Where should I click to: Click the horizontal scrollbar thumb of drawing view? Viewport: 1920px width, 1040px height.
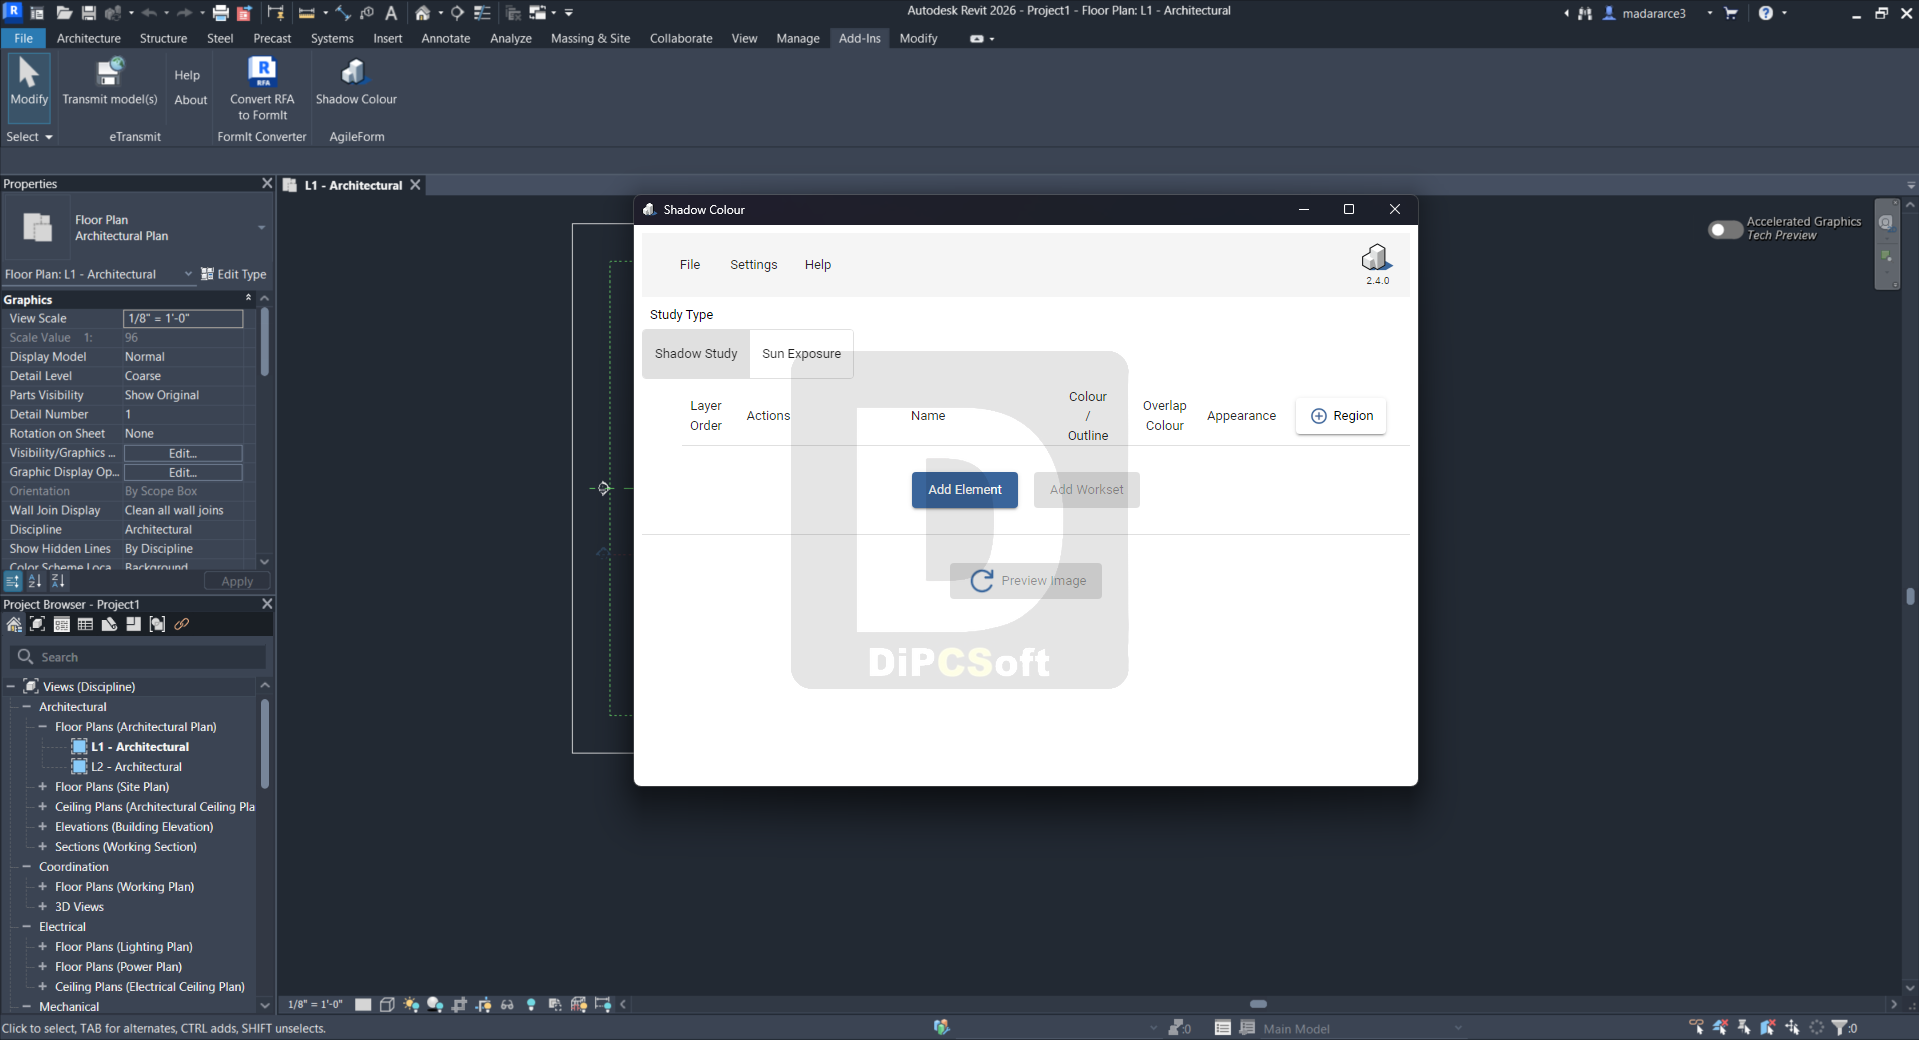(1259, 1004)
